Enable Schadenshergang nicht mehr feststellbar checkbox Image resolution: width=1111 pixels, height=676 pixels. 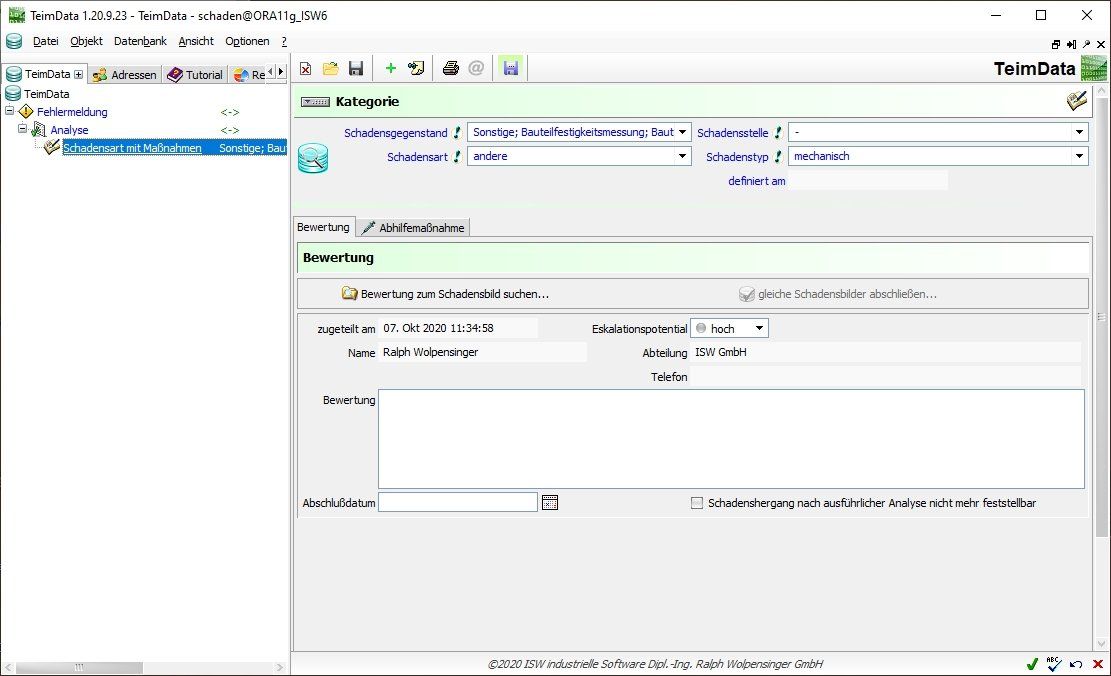click(x=697, y=503)
